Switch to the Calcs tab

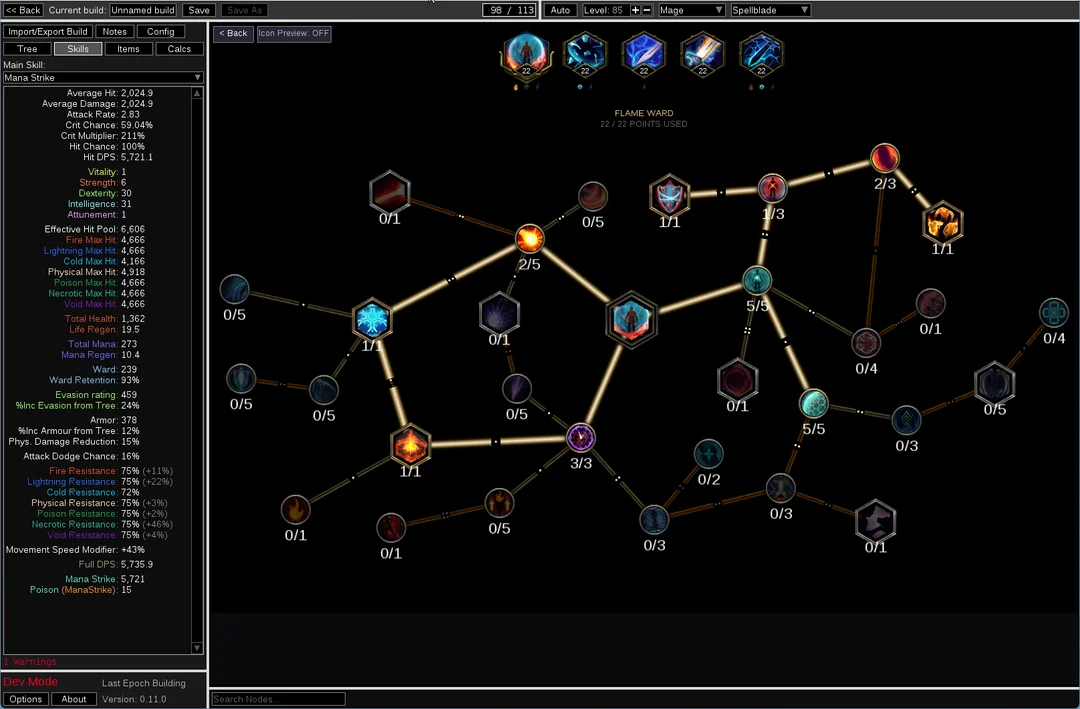point(179,49)
